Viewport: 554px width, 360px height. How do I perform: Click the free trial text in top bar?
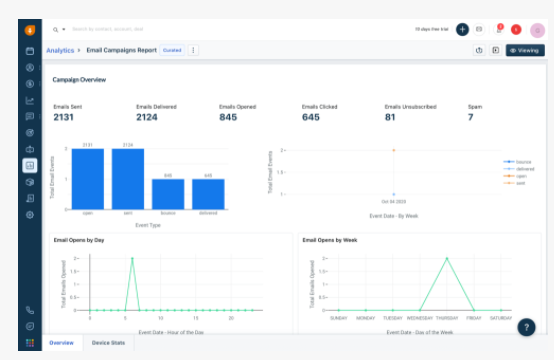431,29
